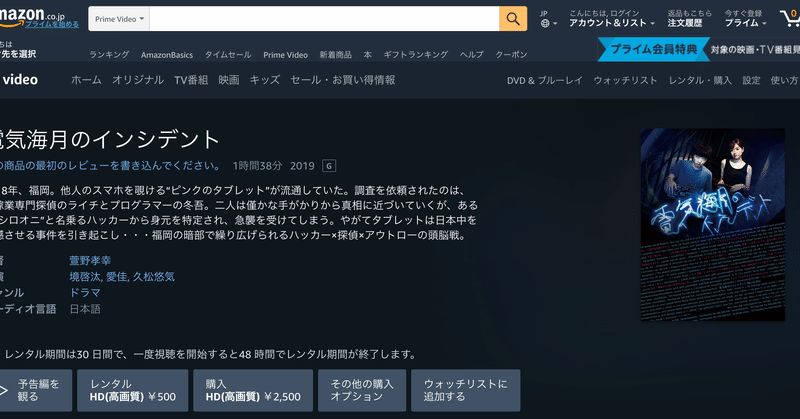This screenshot has width=800, height=419.
Task: Click the Amazon.co.jp logo
Action: point(32,14)
